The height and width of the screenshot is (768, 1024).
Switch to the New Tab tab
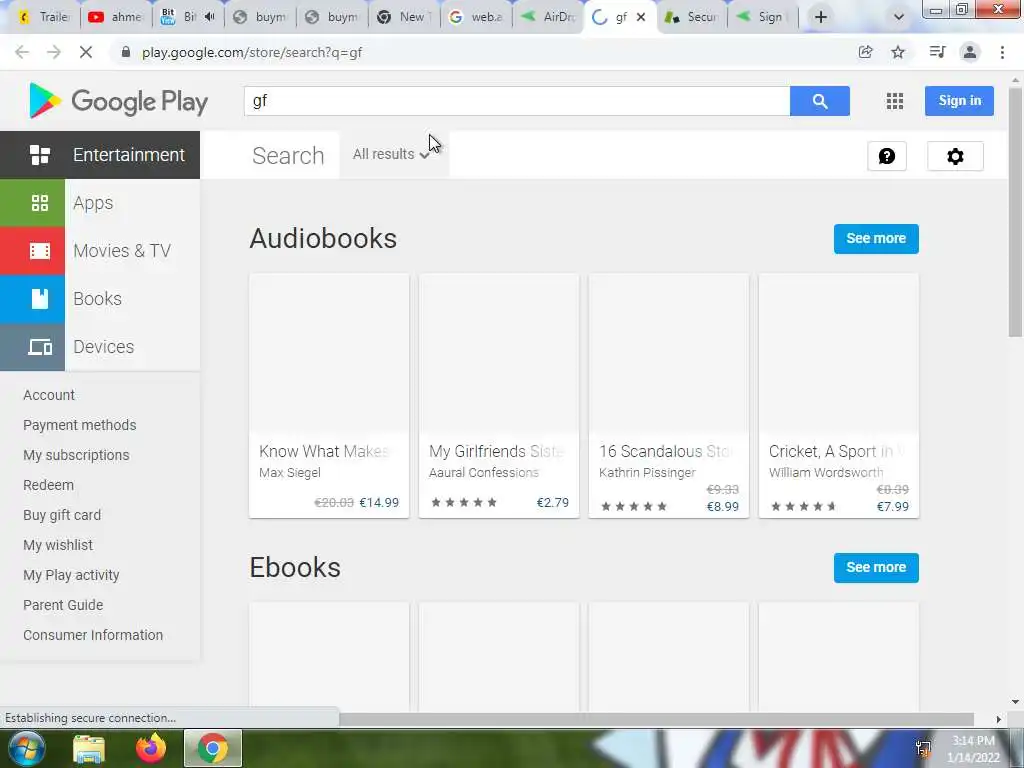[x=404, y=17]
